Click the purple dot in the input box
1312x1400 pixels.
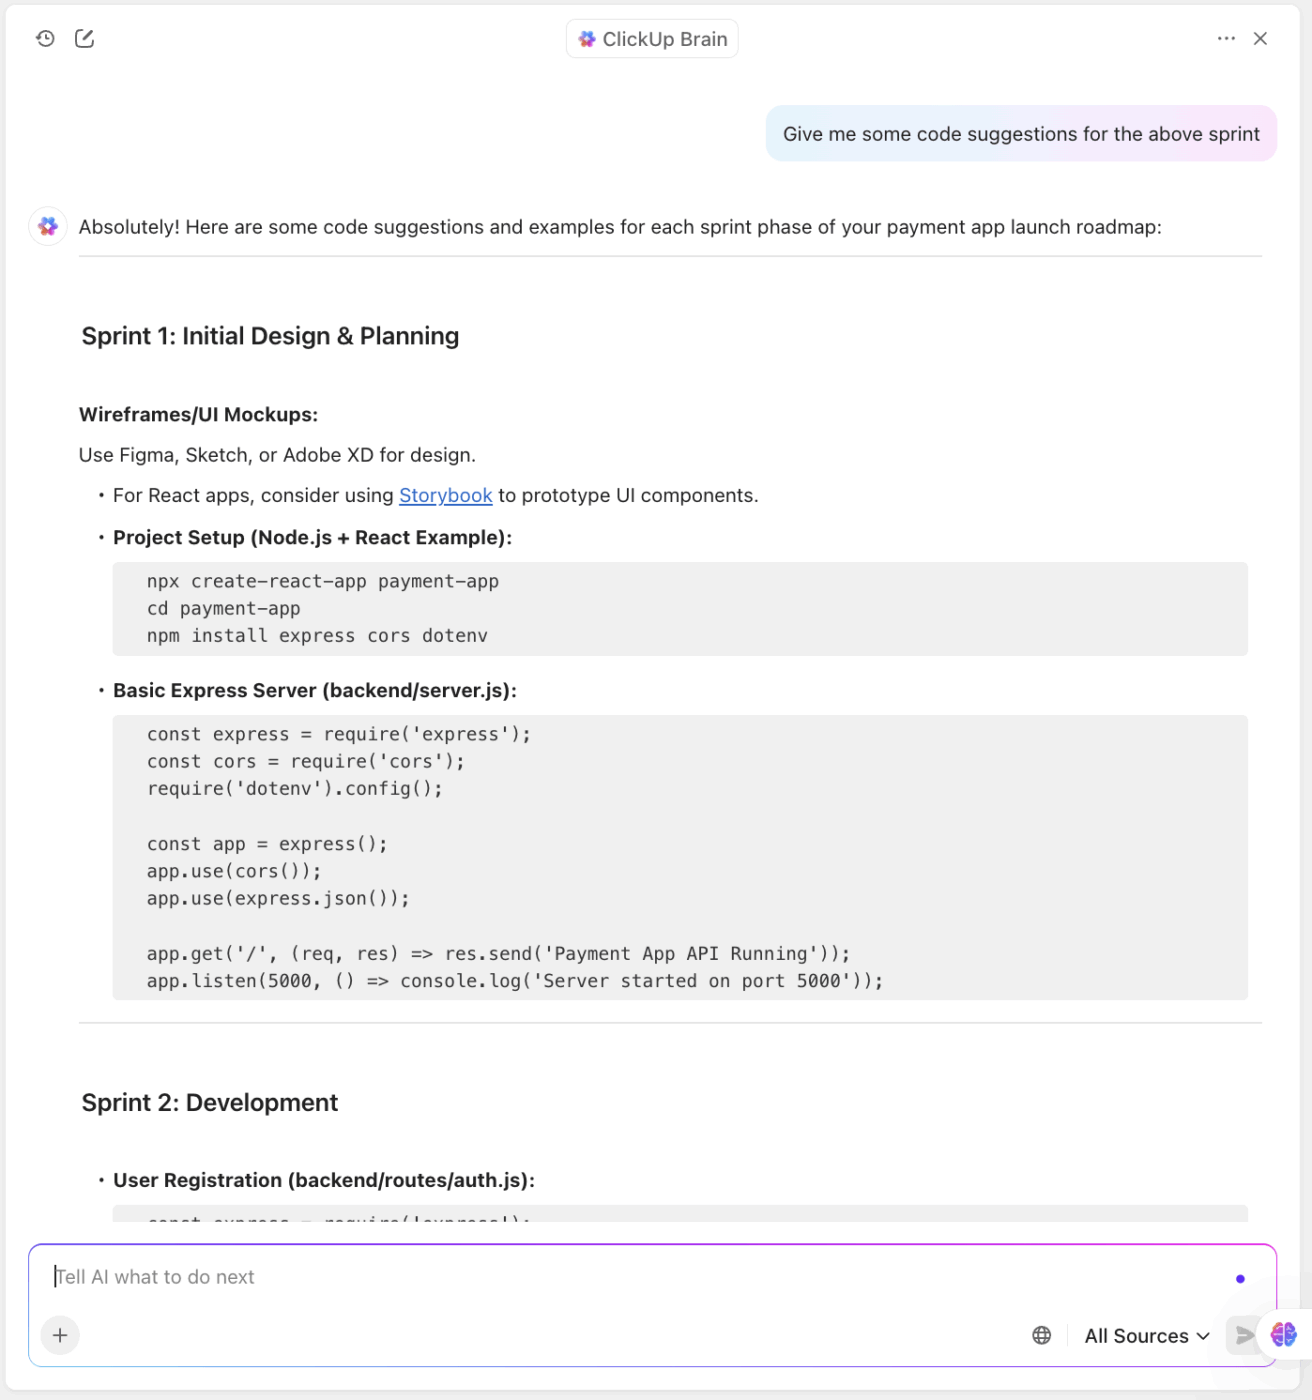pyautogui.click(x=1240, y=1279)
